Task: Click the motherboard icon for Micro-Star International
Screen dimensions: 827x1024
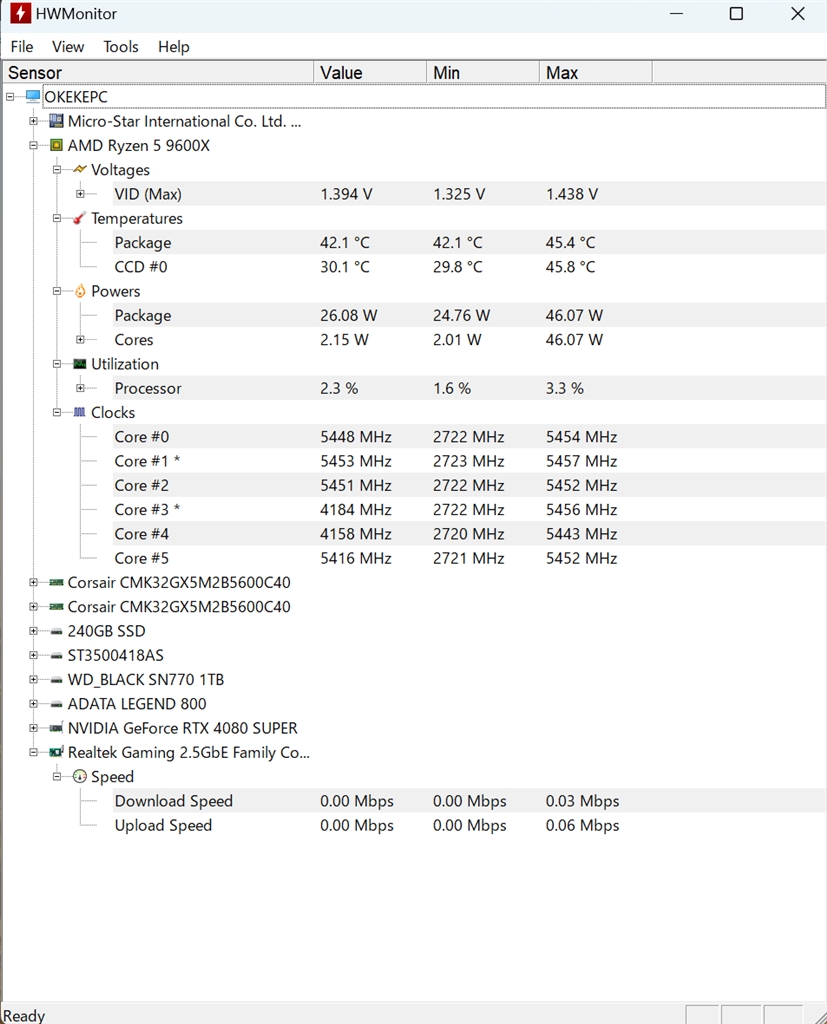Action: (57, 121)
